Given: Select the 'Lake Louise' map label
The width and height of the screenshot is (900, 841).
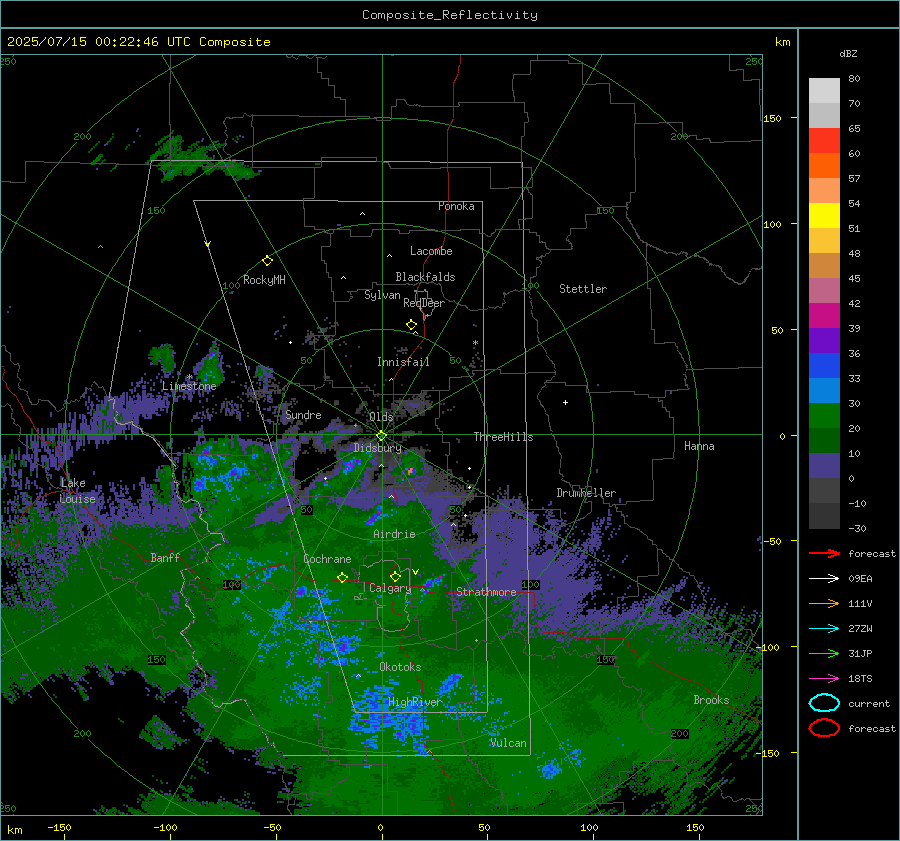Looking at the screenshot, I should [x=77, y=491].
